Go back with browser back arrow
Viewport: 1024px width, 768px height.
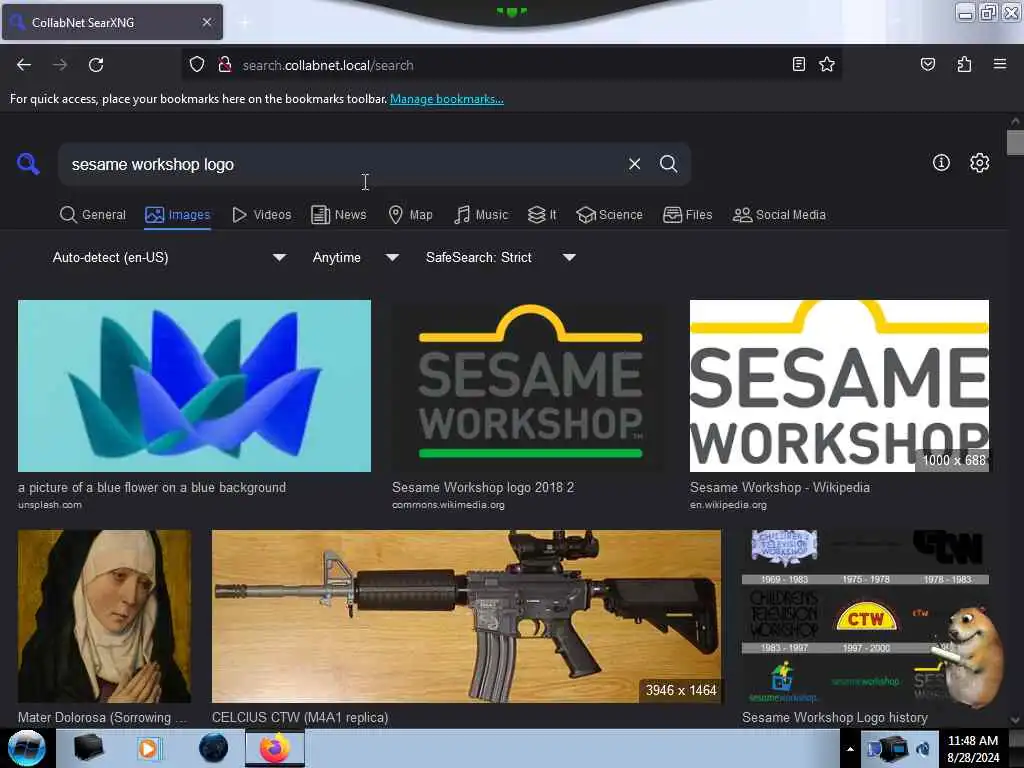(x=24, y=65)
